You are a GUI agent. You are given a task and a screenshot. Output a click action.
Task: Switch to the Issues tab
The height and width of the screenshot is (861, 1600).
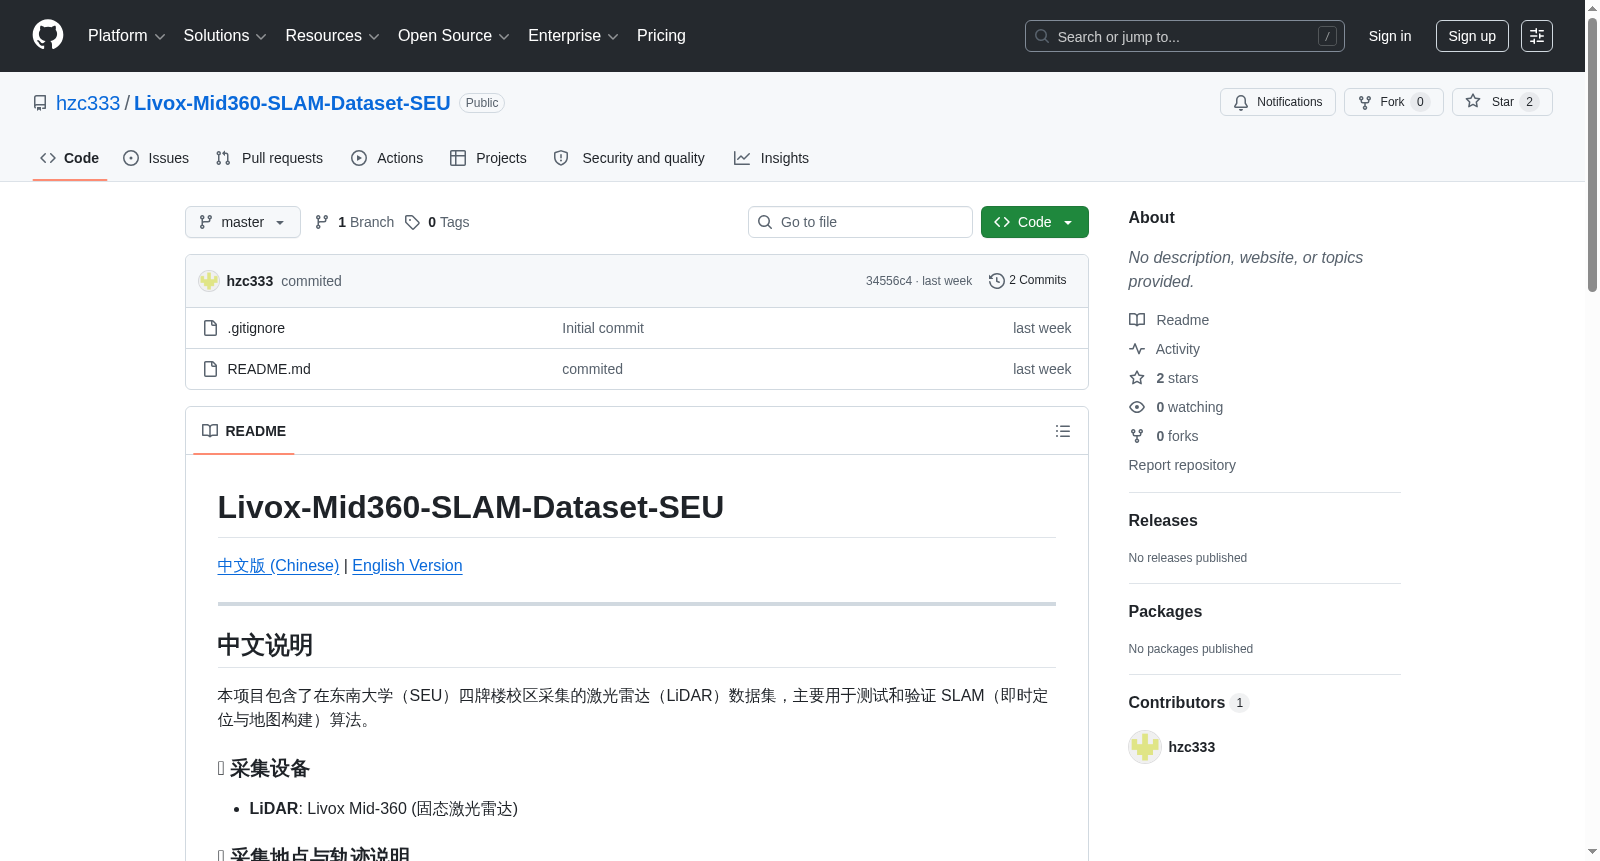pyautogui.click(x=156, y=158)
